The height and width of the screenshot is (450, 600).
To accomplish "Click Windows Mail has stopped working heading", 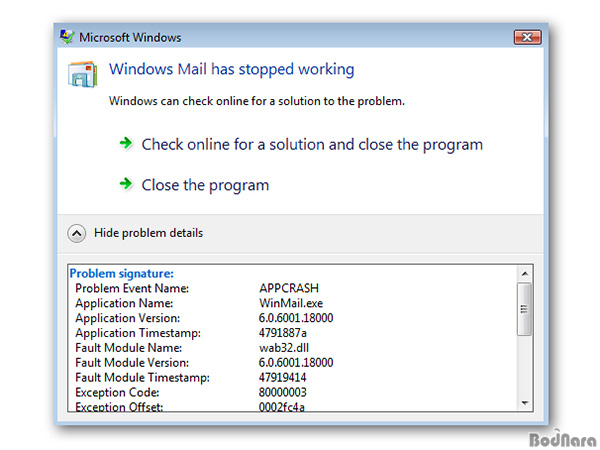I will 232,70.
